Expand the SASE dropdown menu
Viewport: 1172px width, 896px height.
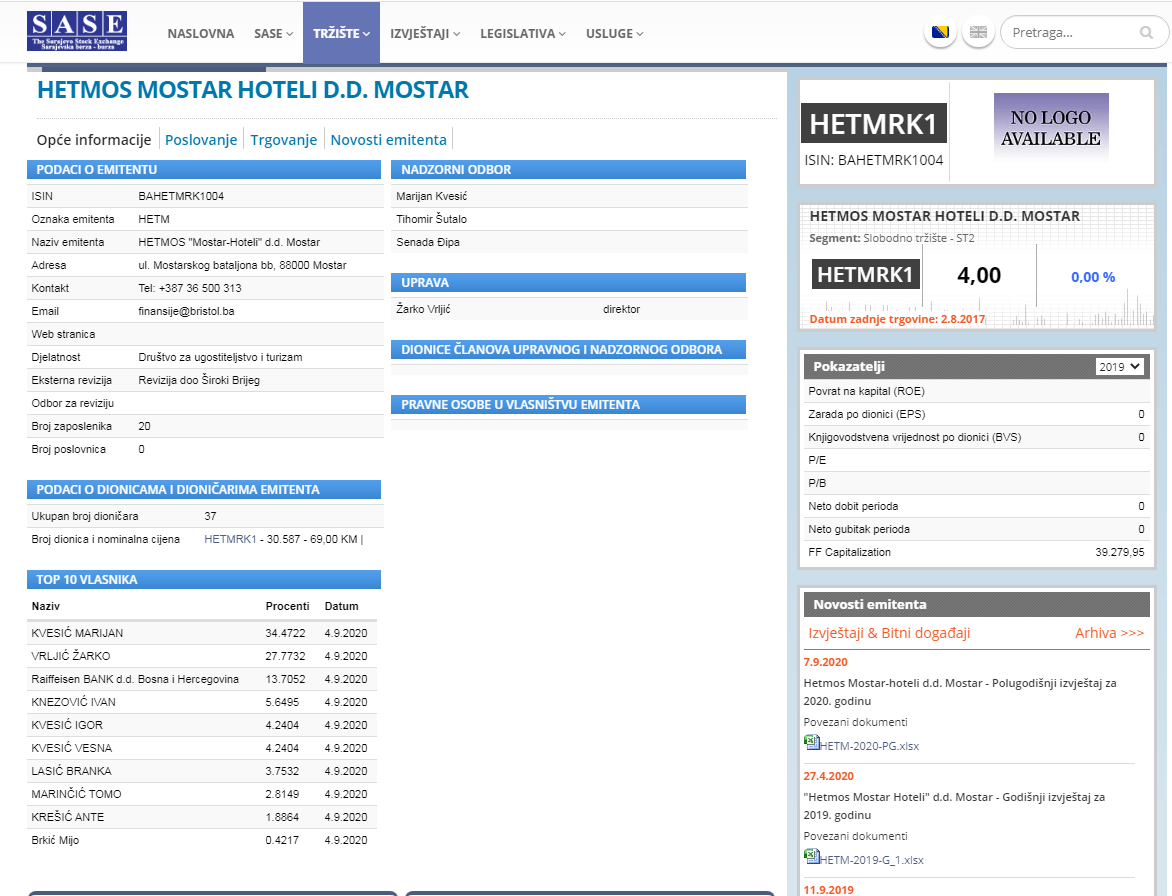pyautogui.click(x=274, y=34)
